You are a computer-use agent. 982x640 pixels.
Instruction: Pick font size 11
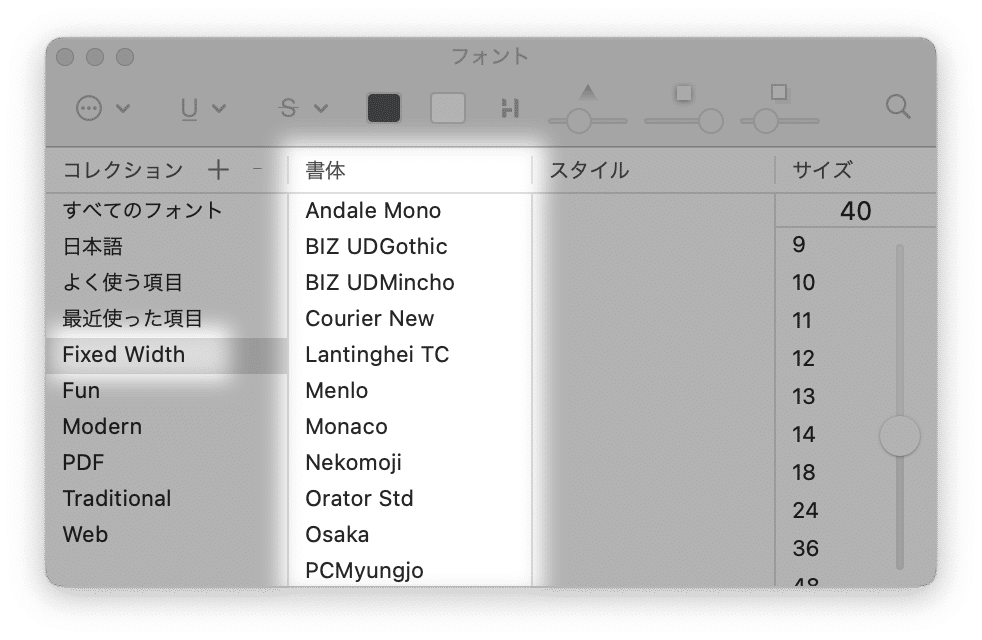802,321
